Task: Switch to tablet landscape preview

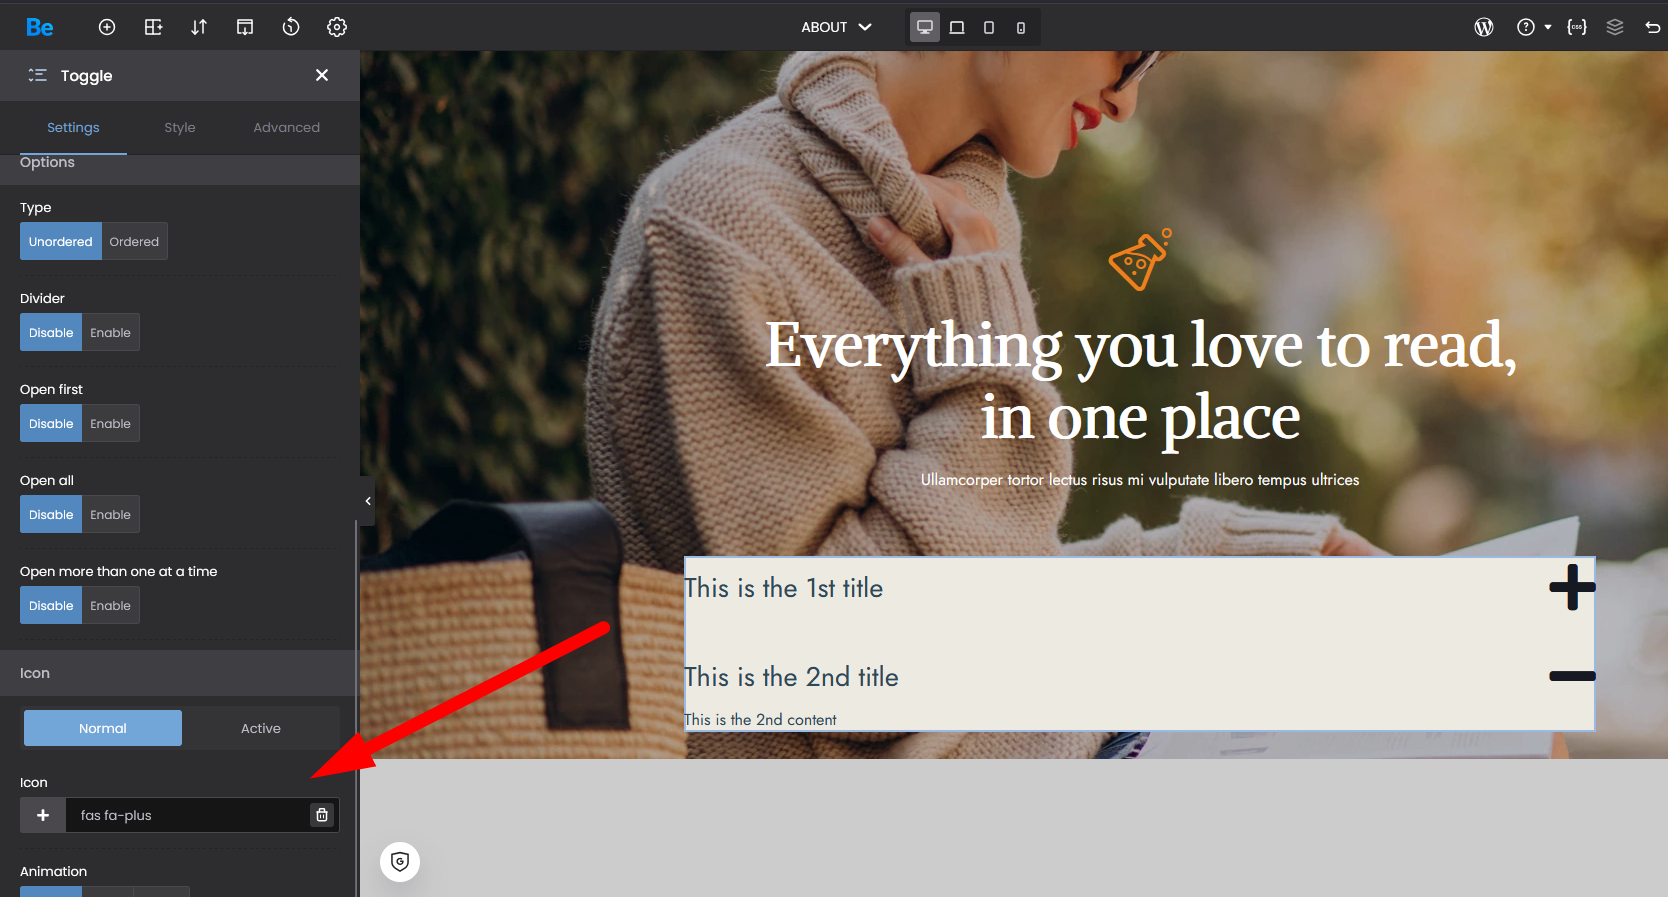Action: [957, 27]
